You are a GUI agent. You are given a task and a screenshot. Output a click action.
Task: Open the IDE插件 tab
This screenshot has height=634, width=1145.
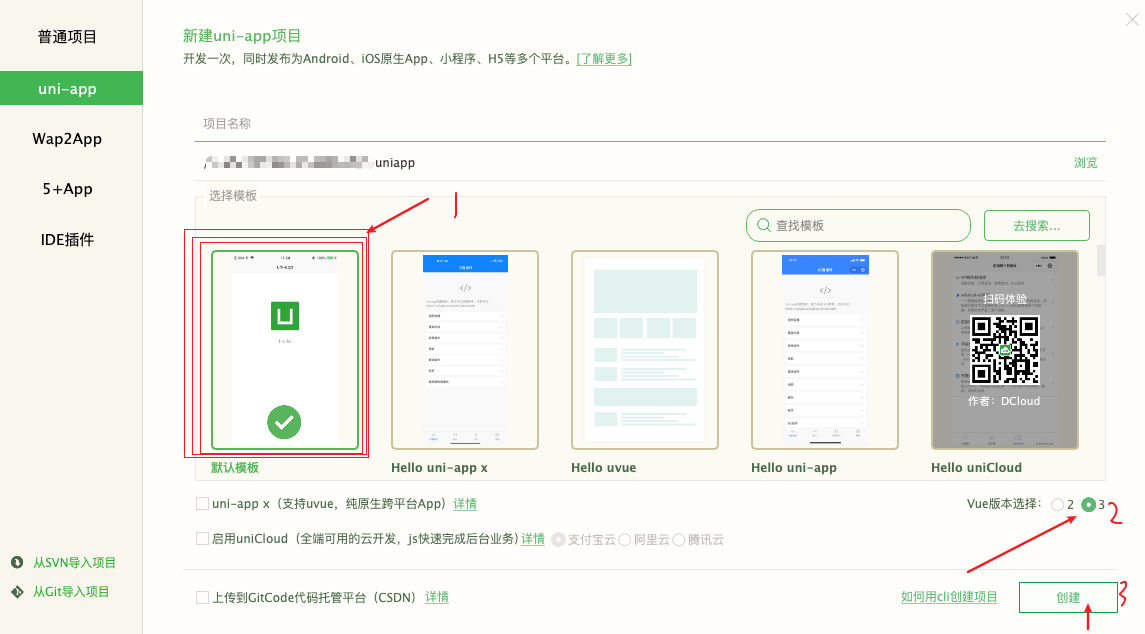pyautogui.click(x=67, y=240)
